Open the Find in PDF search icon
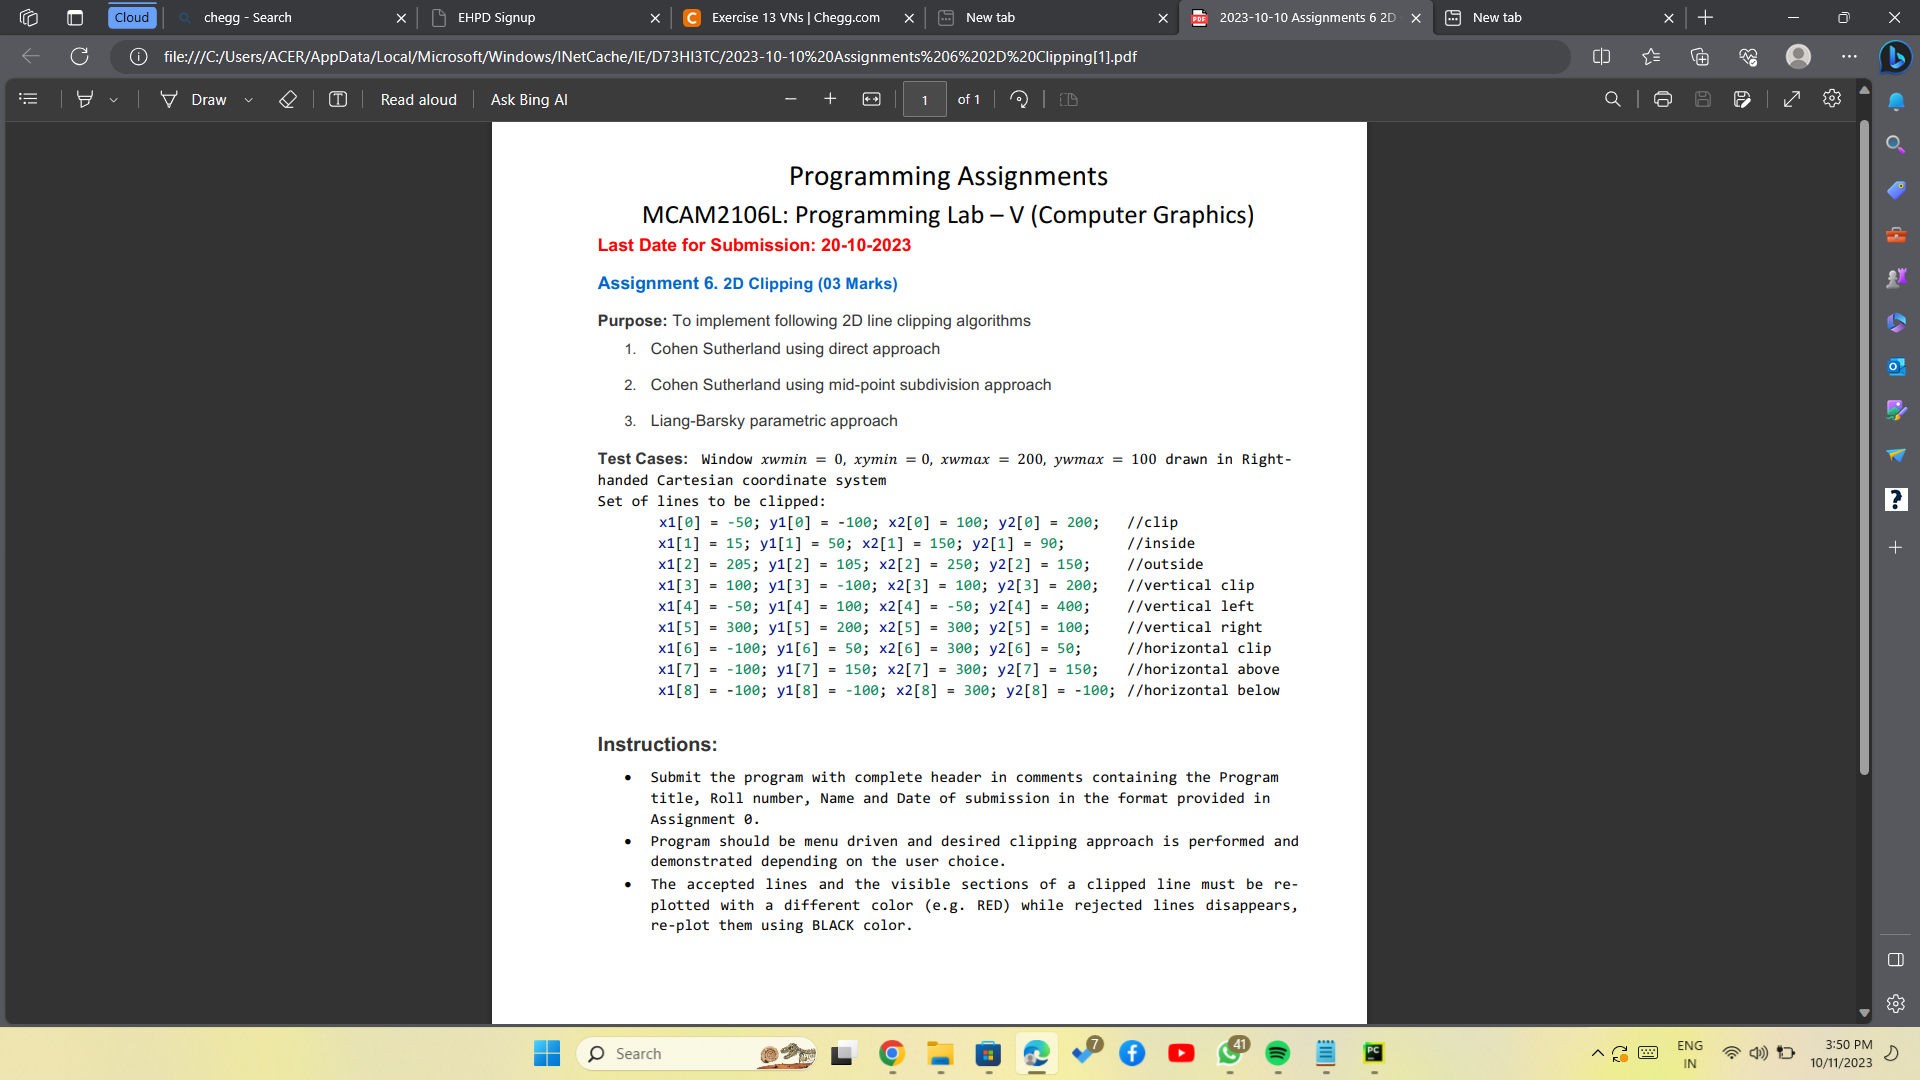The width and height of the screenshot is (1920, 1080). click(x=1612, y=99)
